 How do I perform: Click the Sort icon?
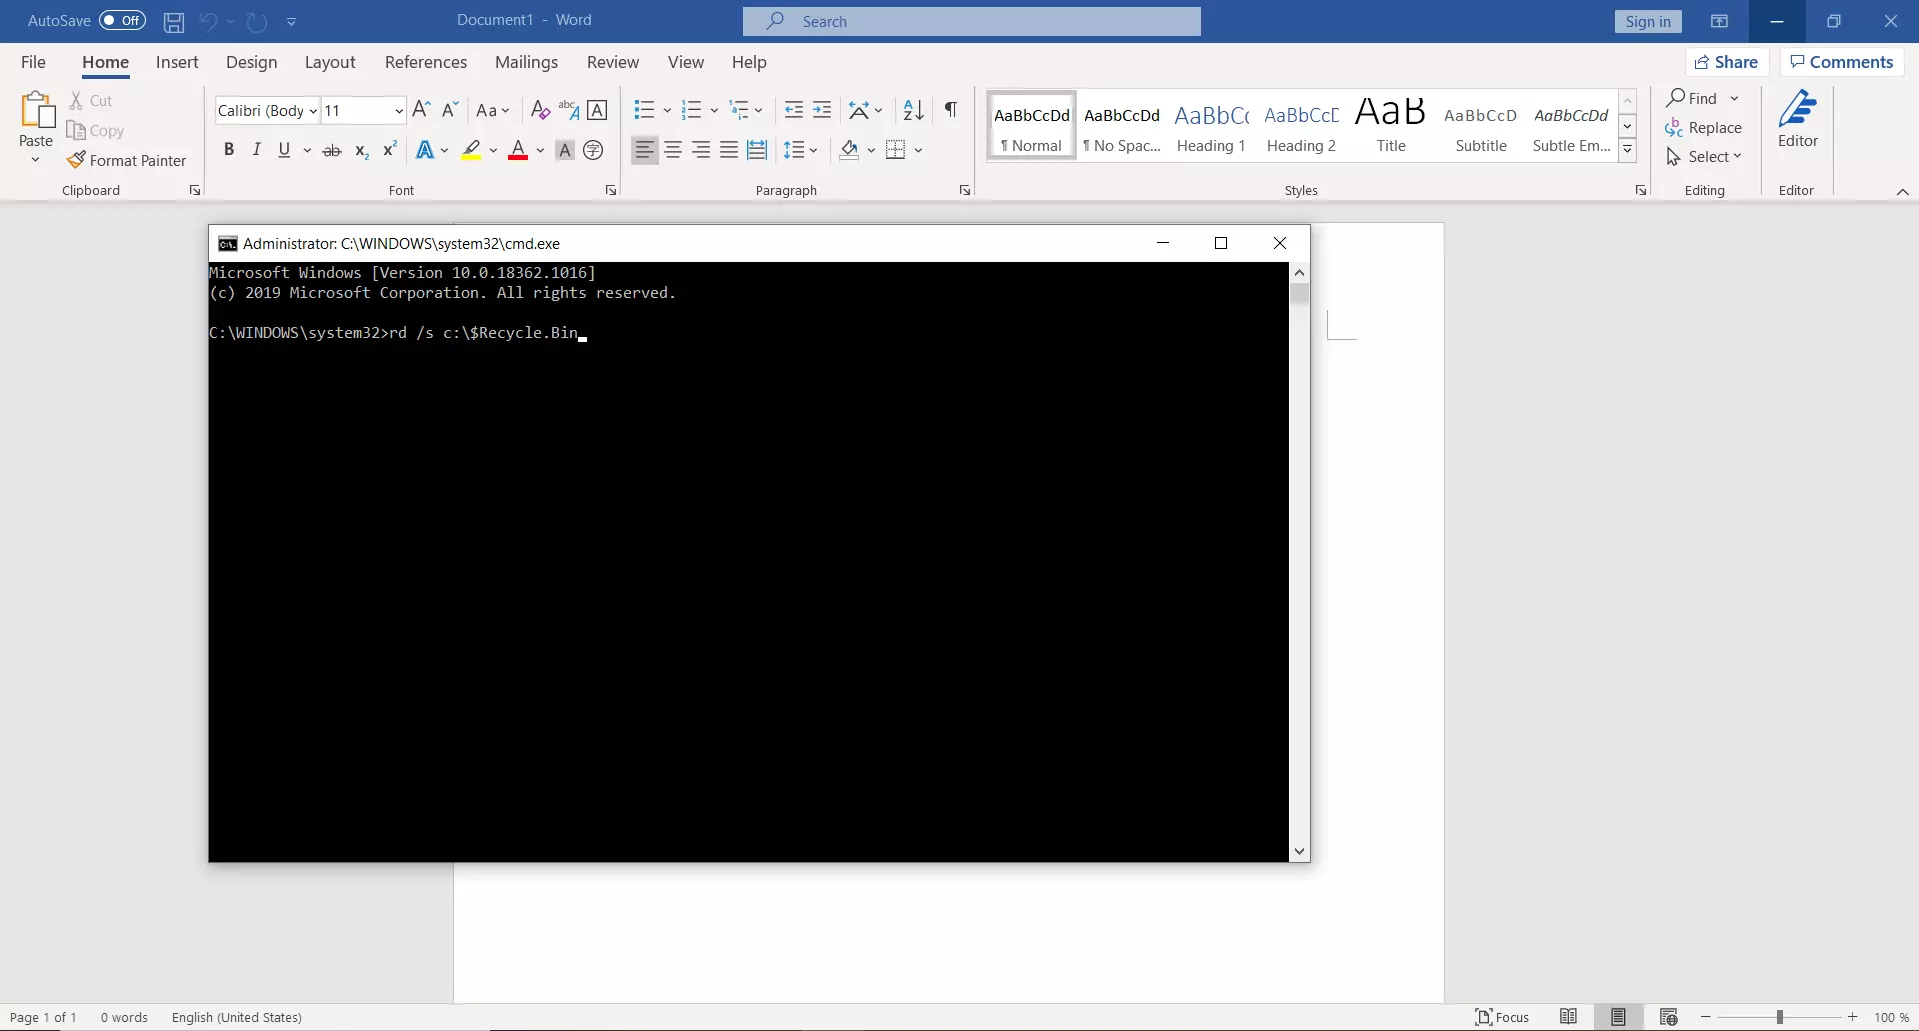point(913,110)
